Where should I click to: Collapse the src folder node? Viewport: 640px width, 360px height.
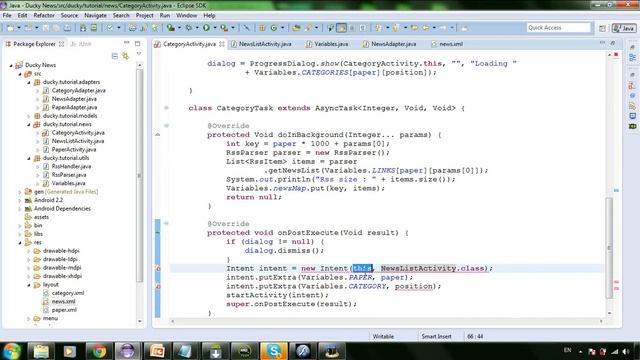tap(20, 74)
